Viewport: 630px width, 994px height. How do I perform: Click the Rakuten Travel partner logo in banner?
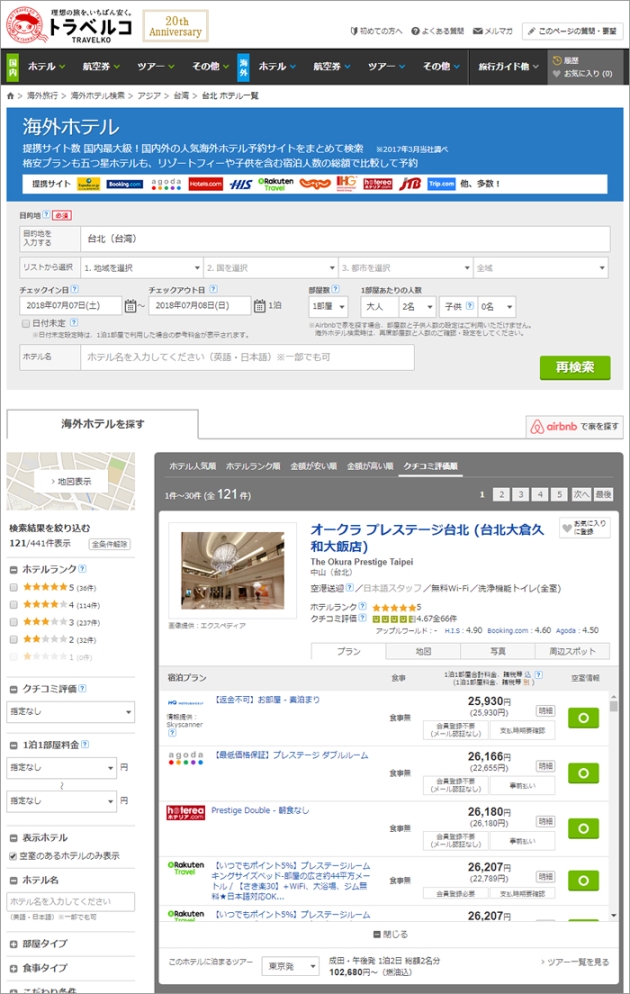(x=276, y=184)
